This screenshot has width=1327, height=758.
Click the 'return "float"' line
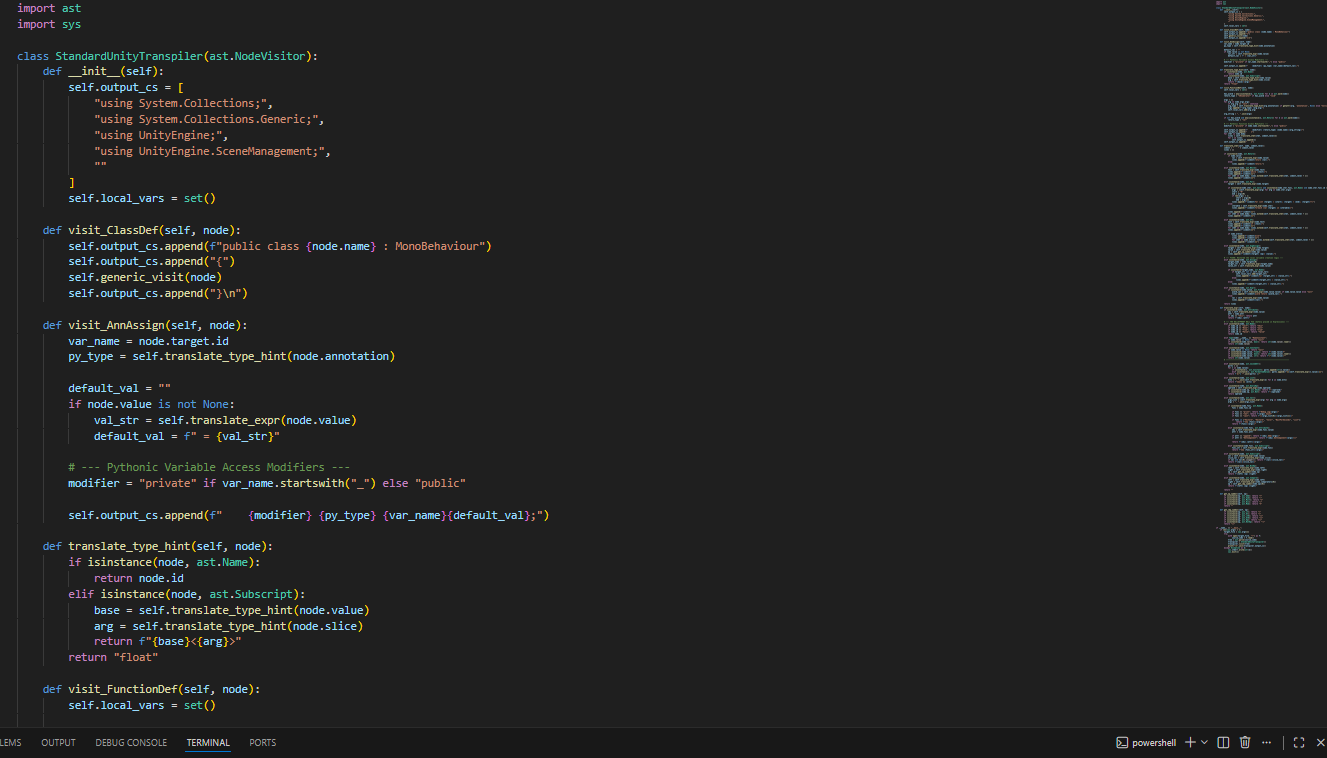[113, 657]
